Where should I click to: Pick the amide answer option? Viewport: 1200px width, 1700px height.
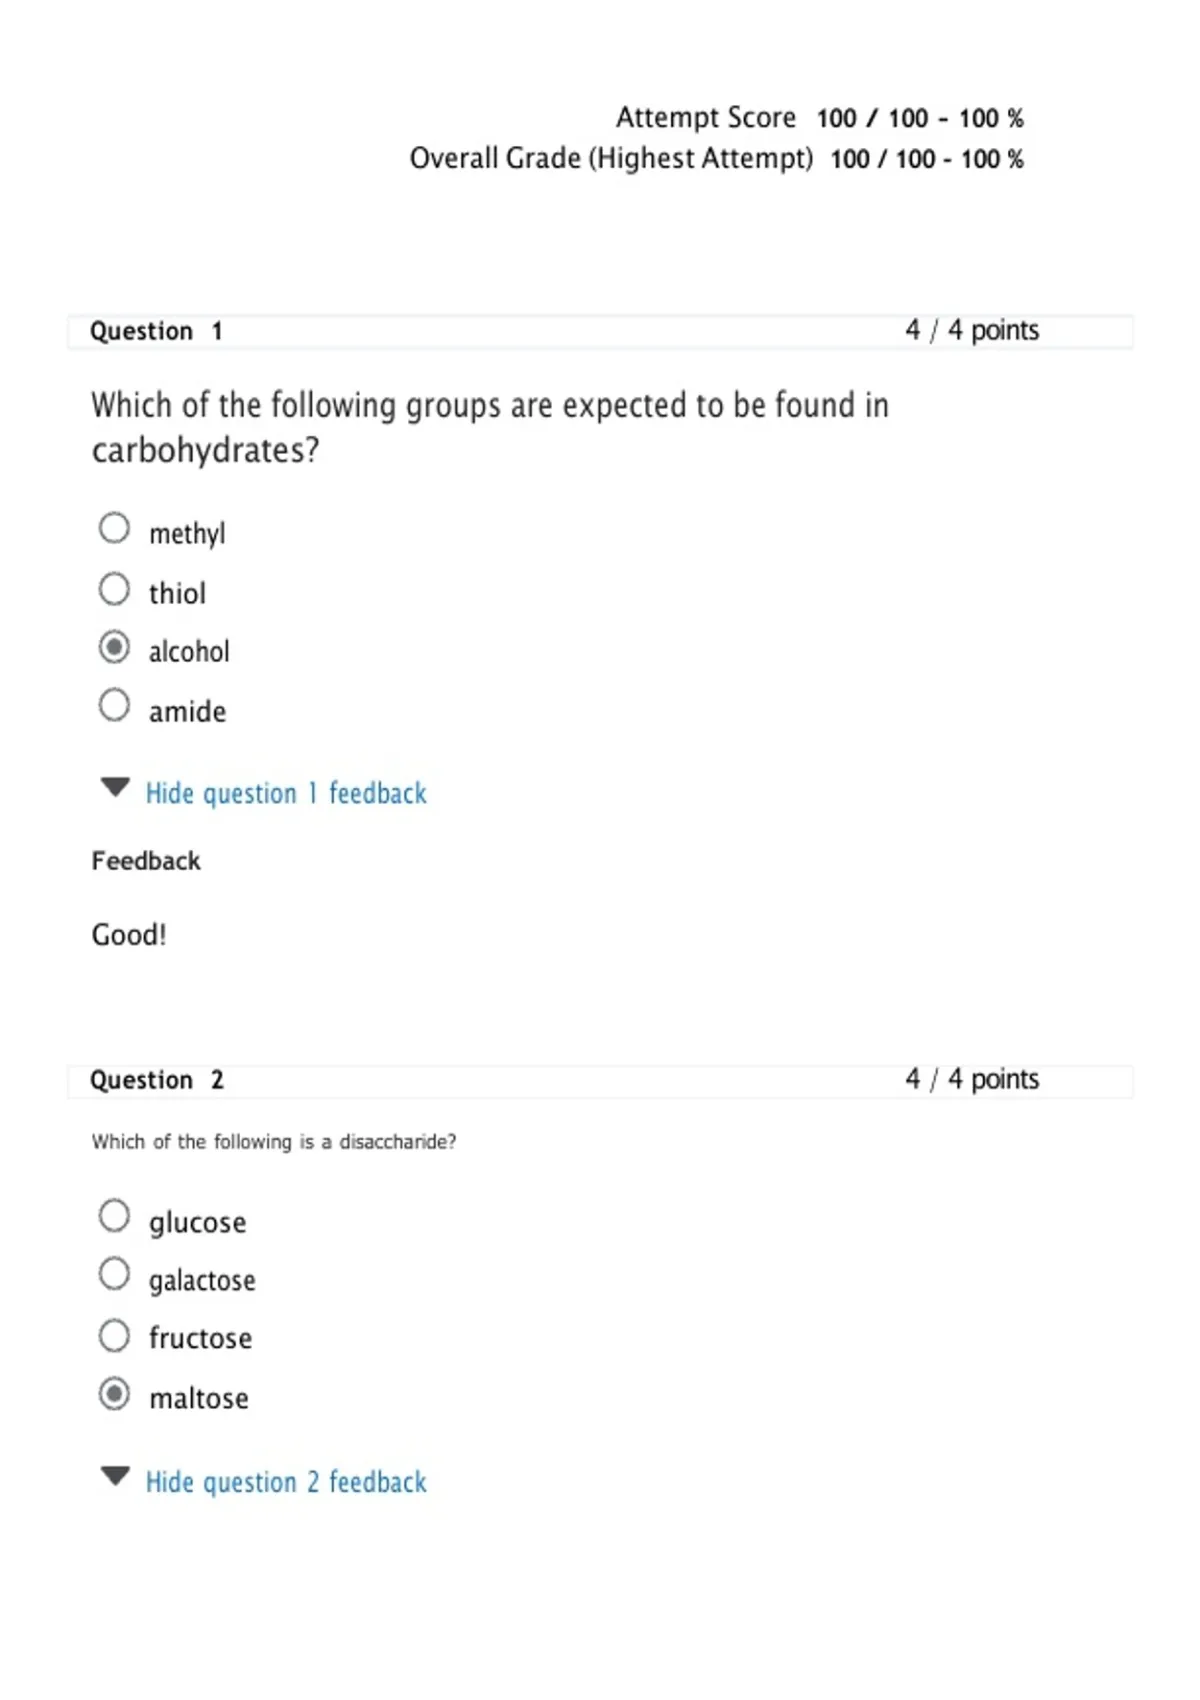[114, 706]
